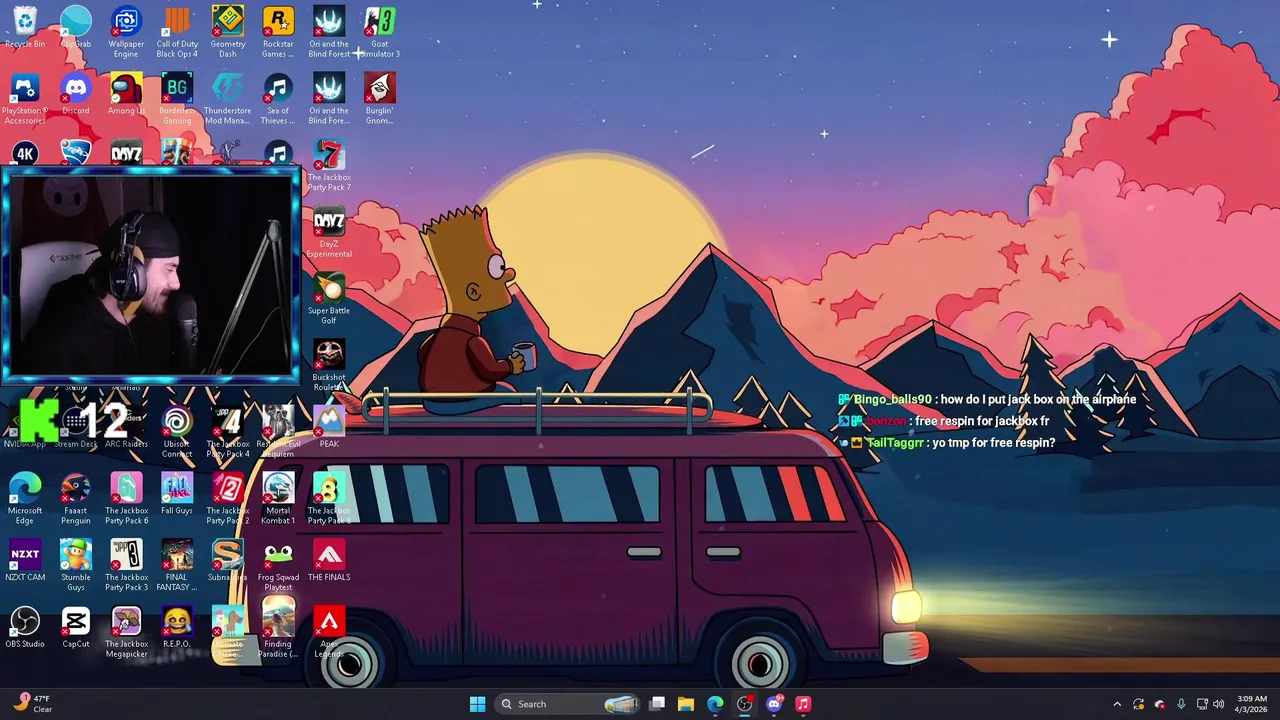Open File Explorer from the taskbar
The image size is (1280, 720).
(686, 704)
